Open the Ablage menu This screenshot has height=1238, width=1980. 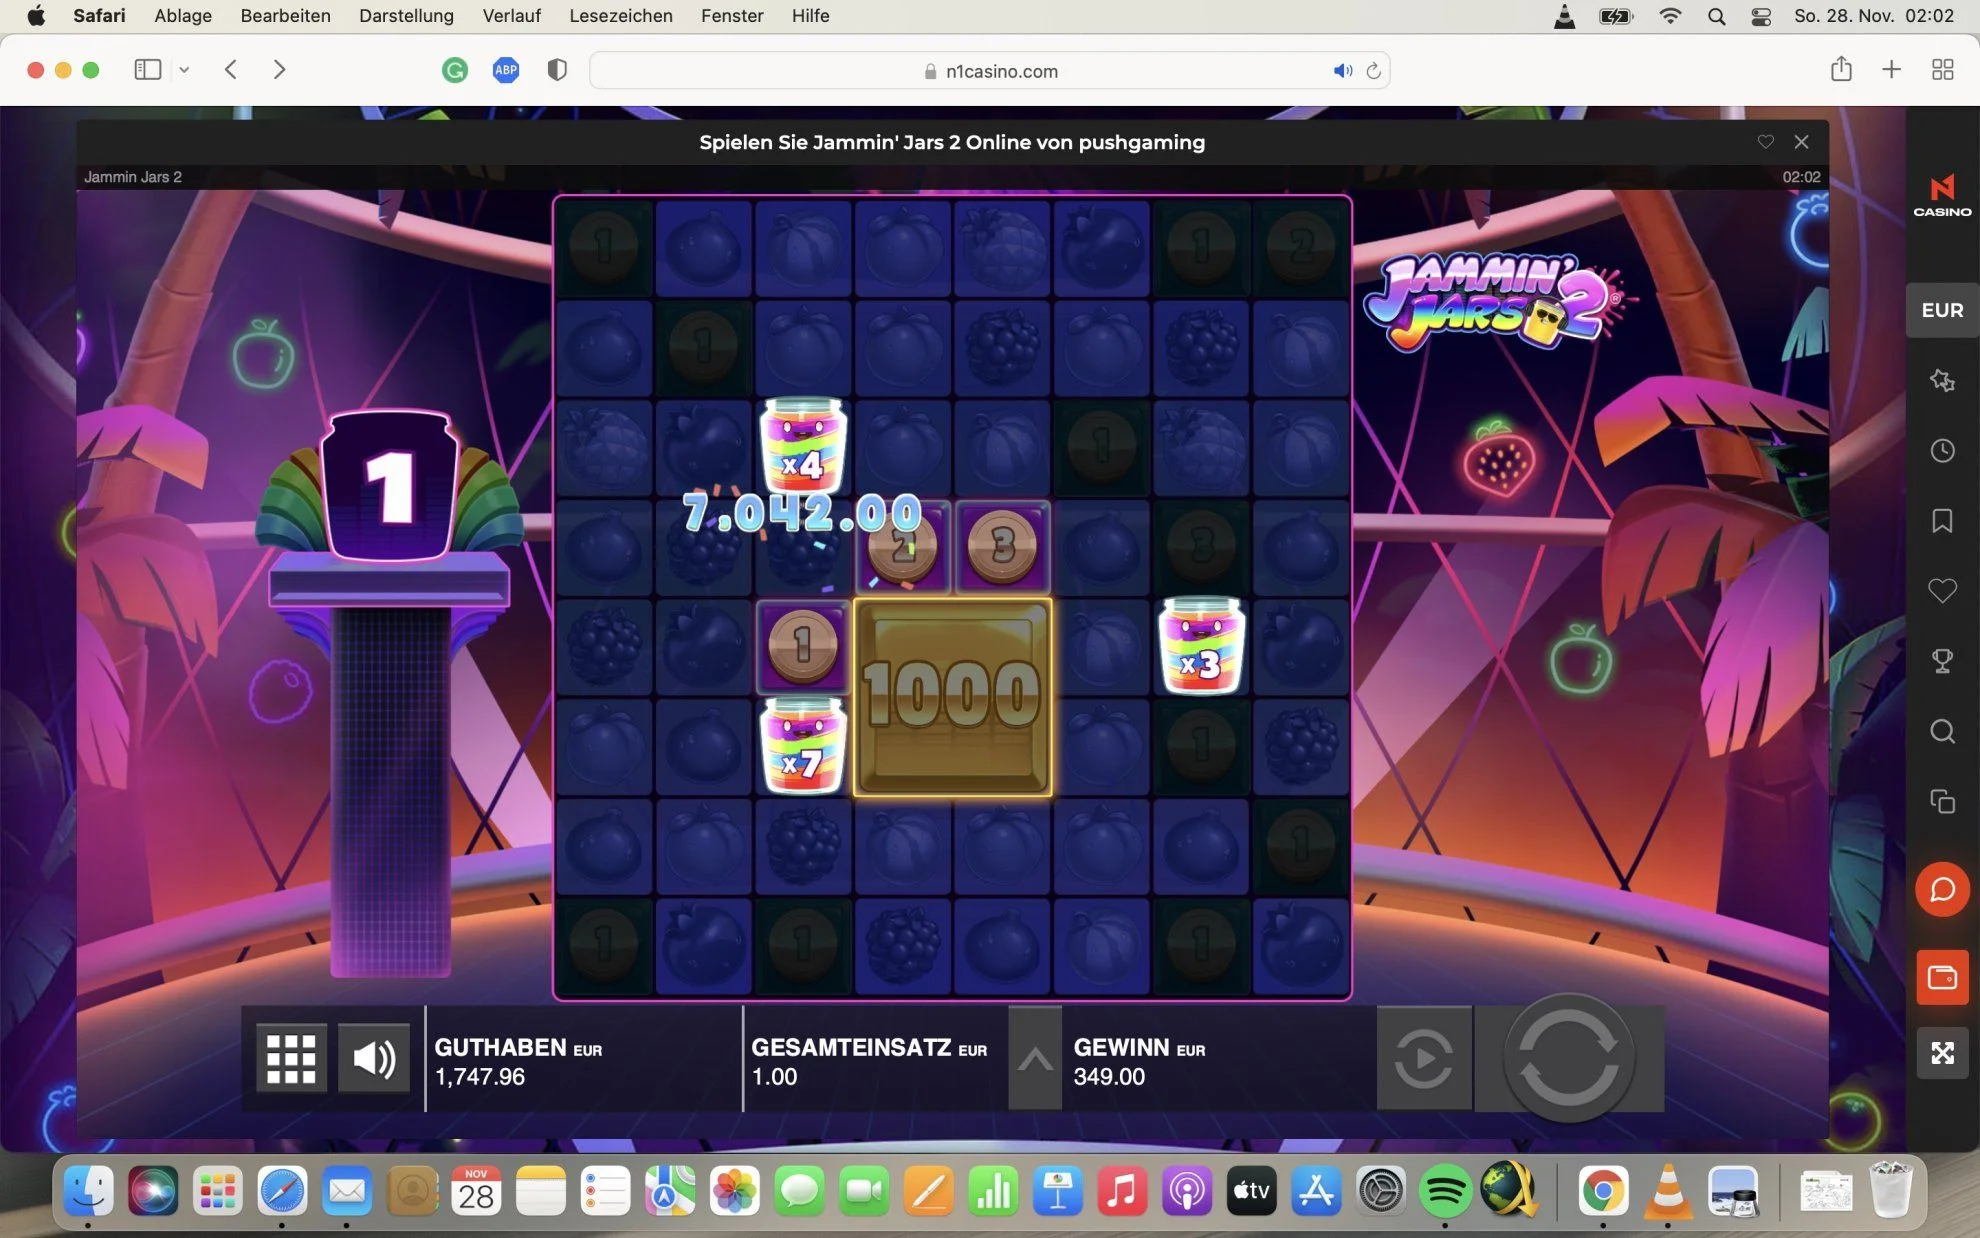(183, 16)
